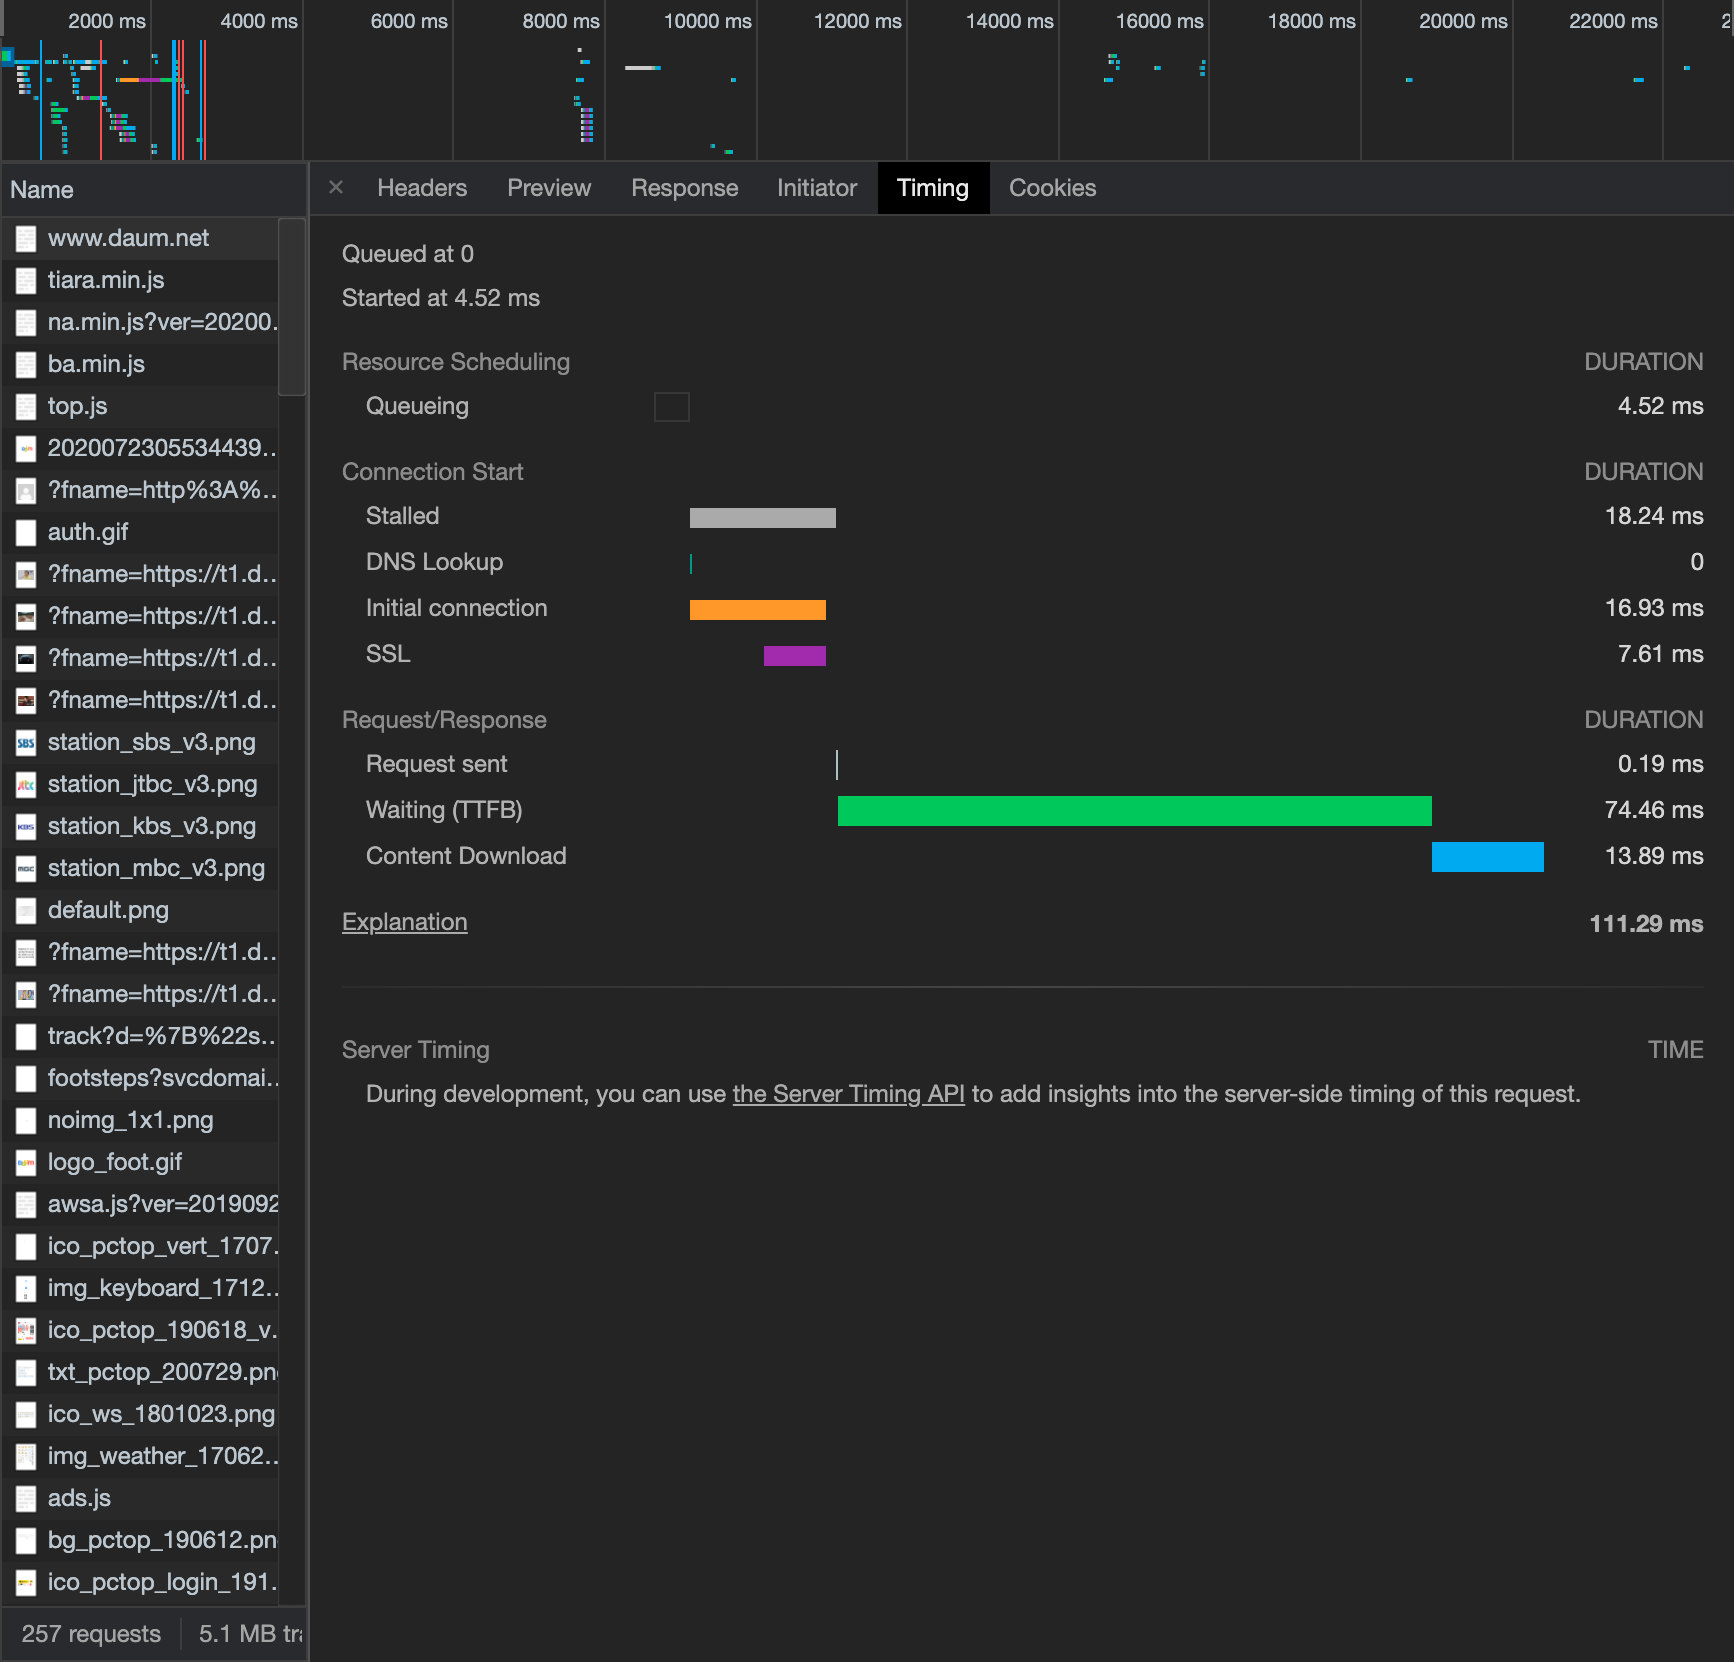This screenshot has width=1734, height=1662.
Task: Select the awsa.js request
Action: [140, 1204]
